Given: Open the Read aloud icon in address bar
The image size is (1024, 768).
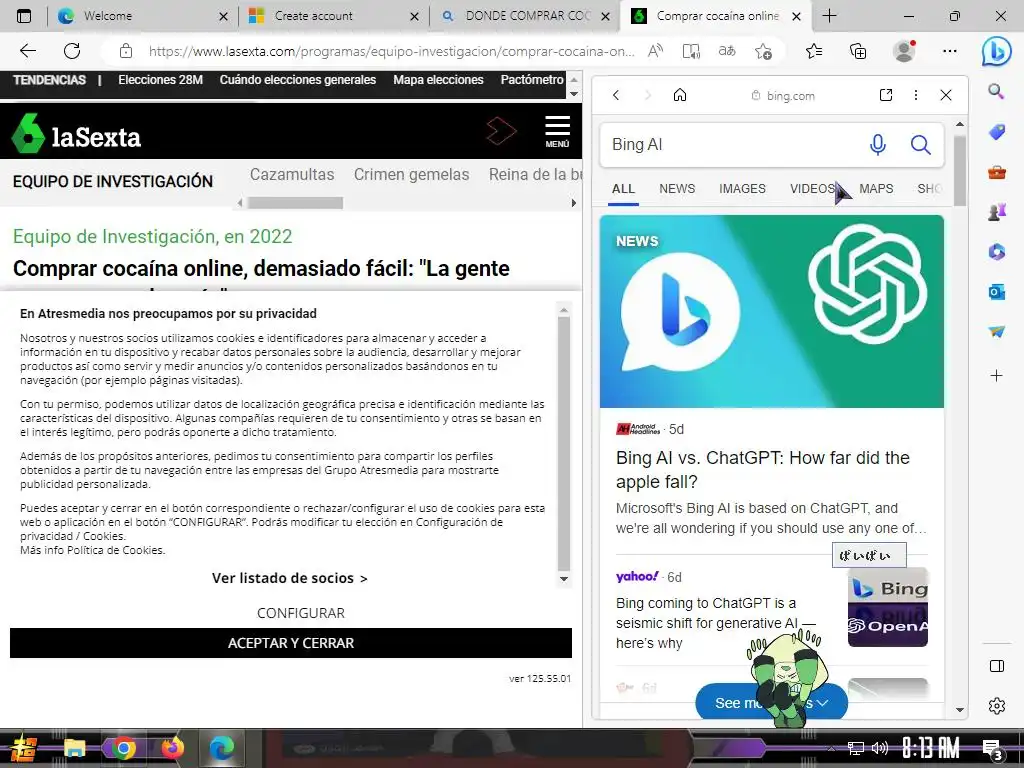Looking at the screenshot, I should click(x=655, y=51).
